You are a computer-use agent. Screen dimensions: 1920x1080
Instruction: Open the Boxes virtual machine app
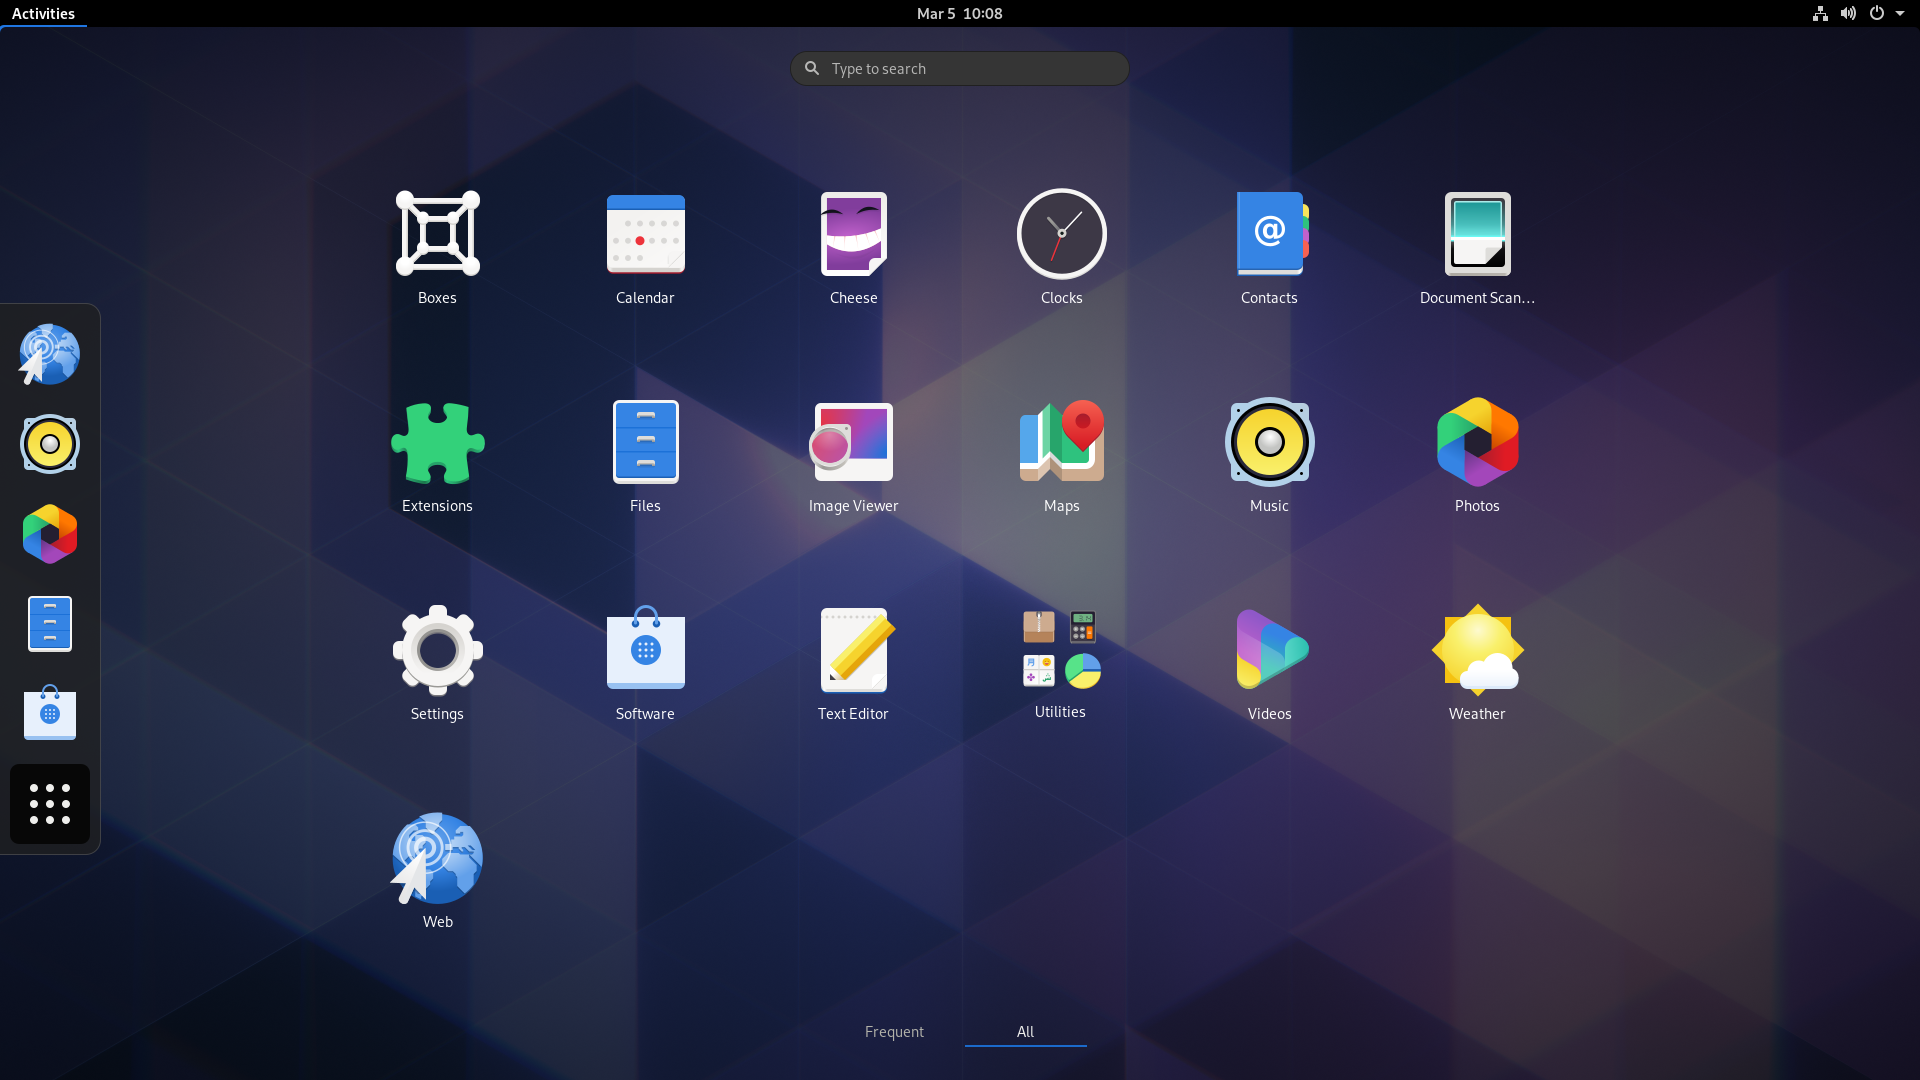coord(436,233)
